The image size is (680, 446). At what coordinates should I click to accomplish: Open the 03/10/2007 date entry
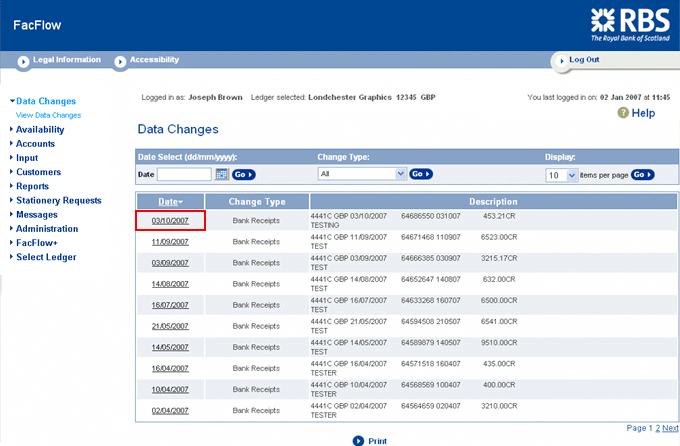(x=170, y=220)
